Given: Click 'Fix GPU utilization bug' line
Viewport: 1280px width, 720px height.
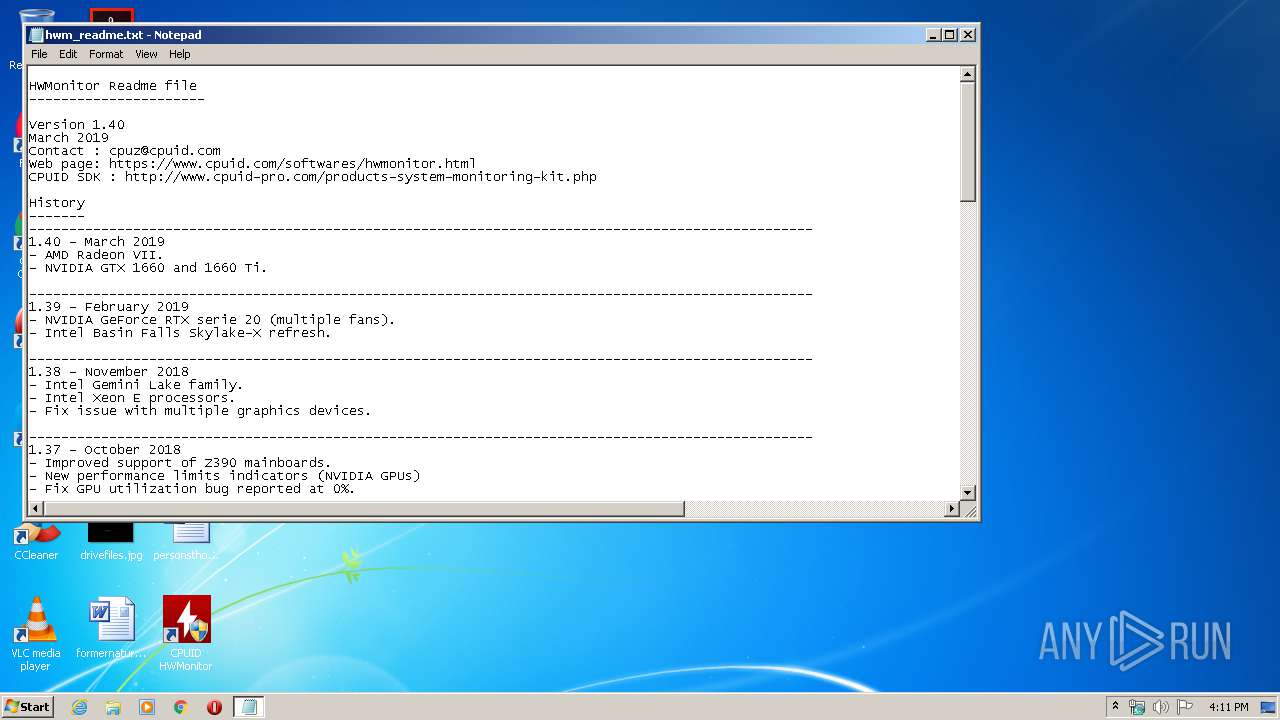Looking at the screenshot, I should [192, 489].
